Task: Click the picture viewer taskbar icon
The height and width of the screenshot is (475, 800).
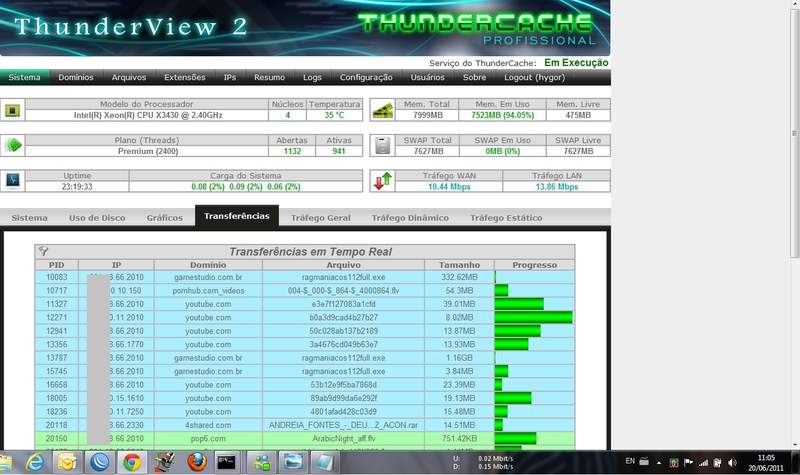Action: pyautogui.click(x=293, y=463)
